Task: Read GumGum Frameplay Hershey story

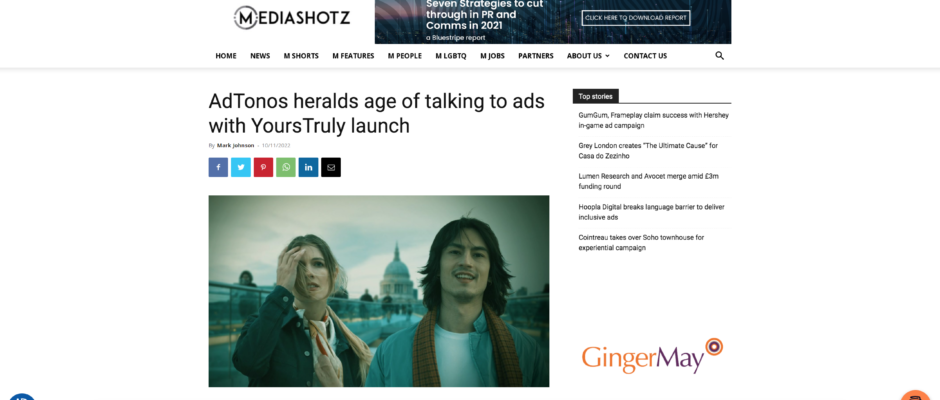Action: pos(653,120)
